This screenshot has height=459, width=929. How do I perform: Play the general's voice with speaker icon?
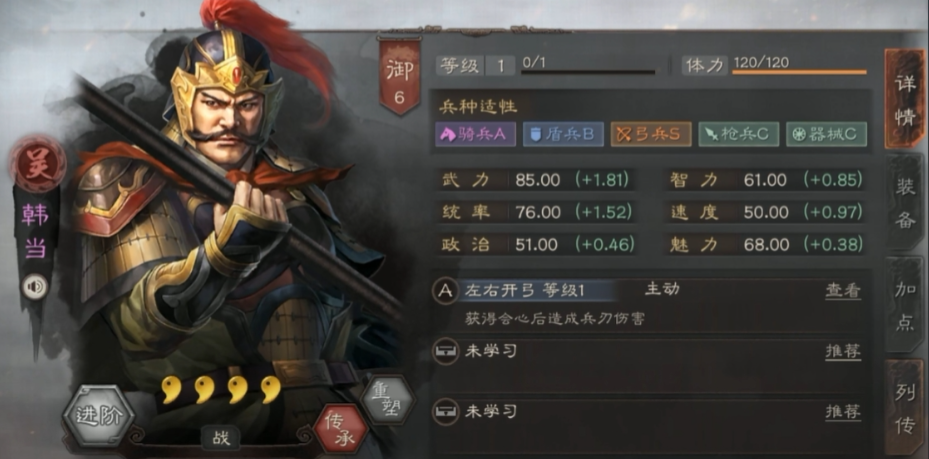(35, 287)
